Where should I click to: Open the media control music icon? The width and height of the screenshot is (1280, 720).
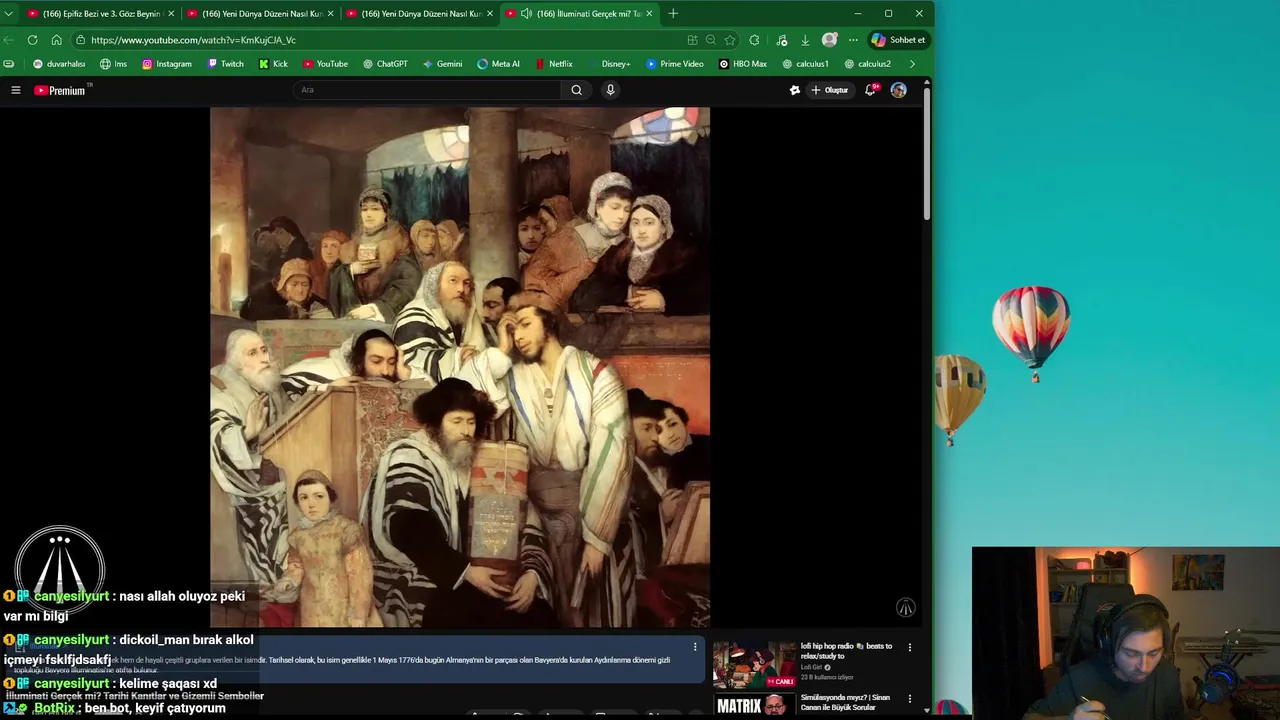pos(781,40)
